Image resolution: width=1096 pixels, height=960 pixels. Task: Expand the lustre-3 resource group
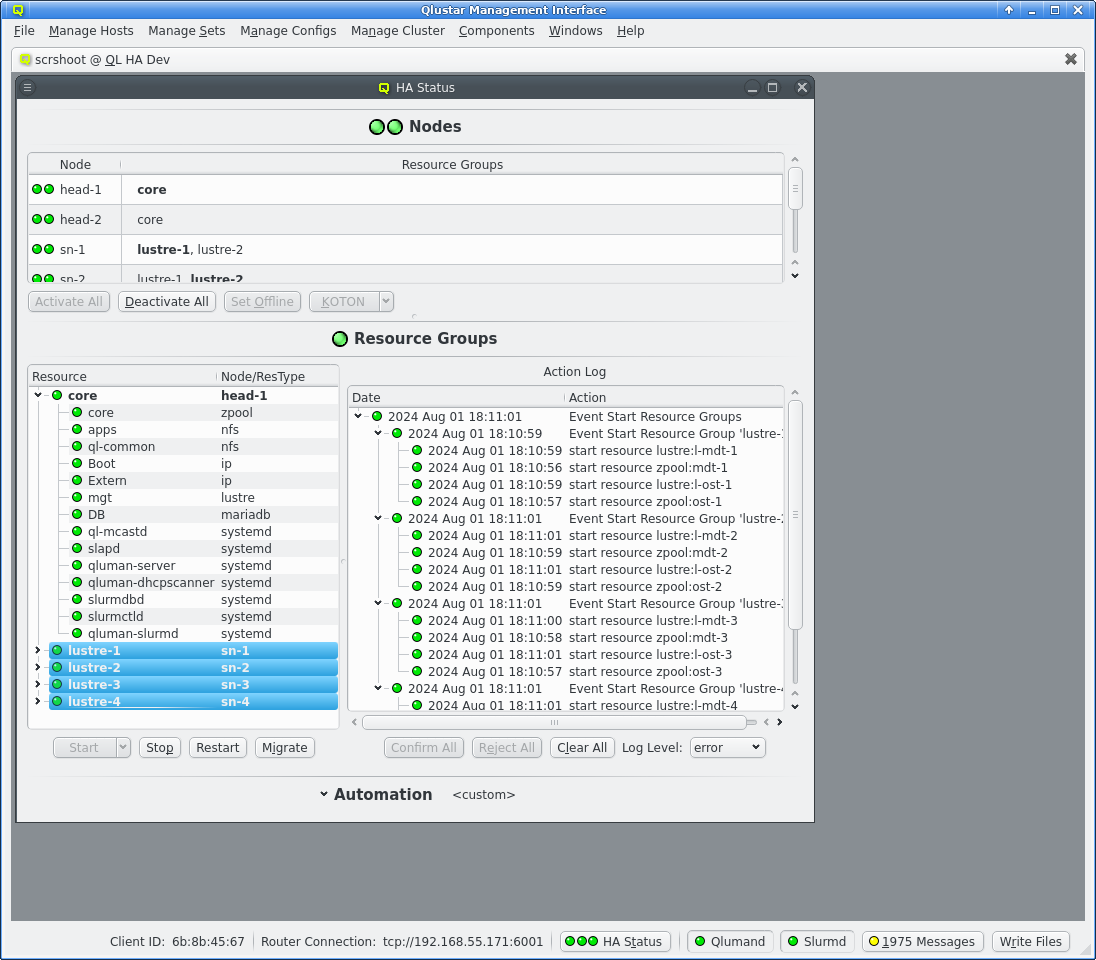[x=38, y=684]
